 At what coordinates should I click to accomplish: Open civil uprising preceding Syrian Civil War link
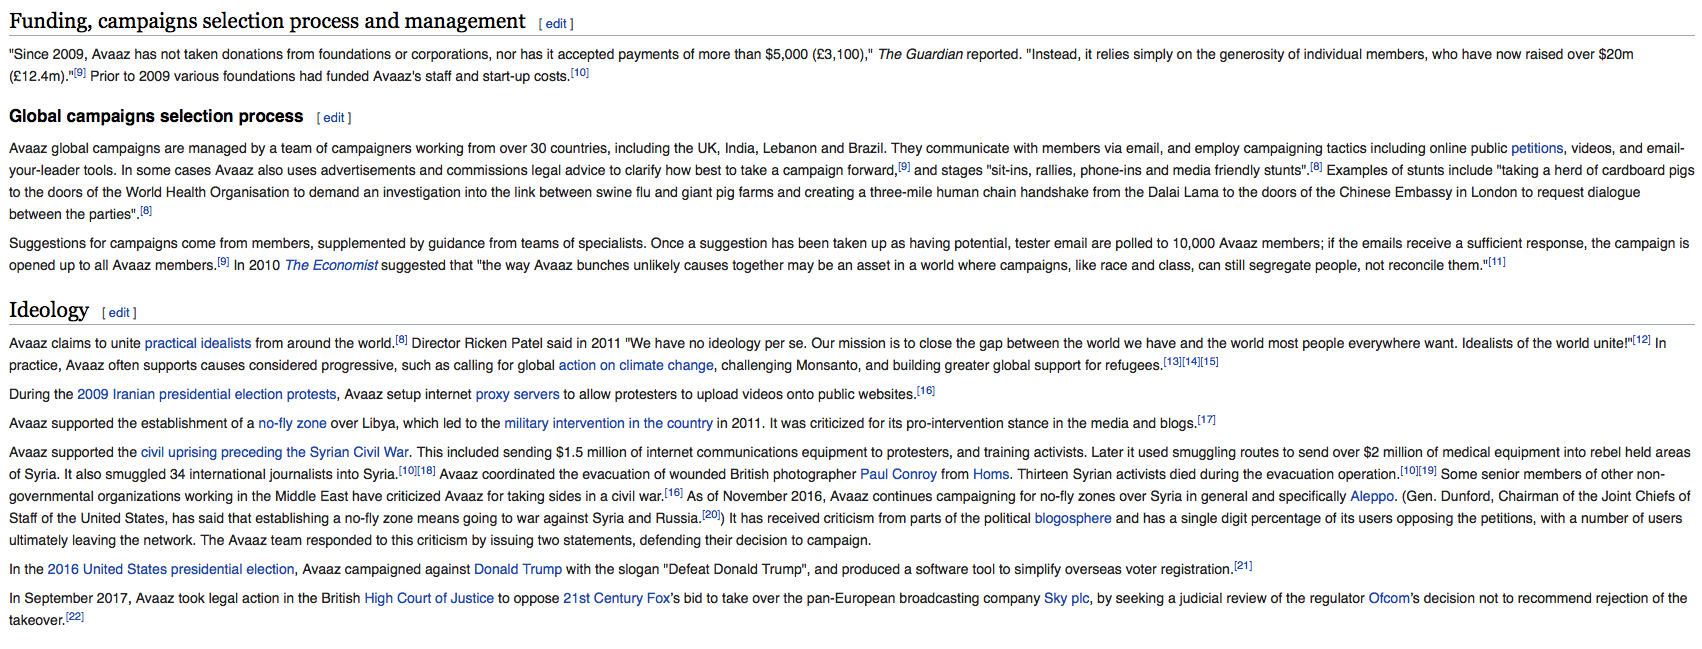(275, 452)
